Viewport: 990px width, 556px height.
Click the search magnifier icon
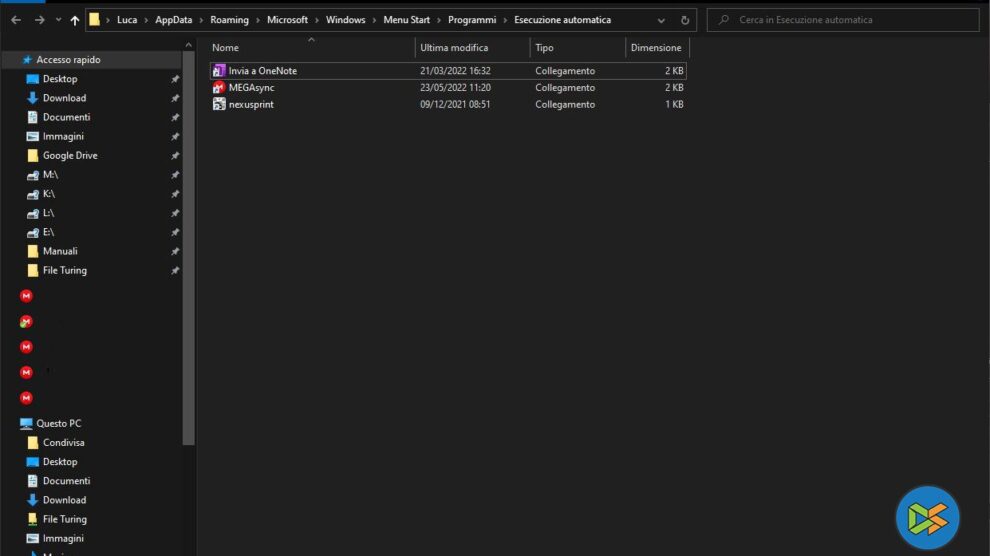724,20
